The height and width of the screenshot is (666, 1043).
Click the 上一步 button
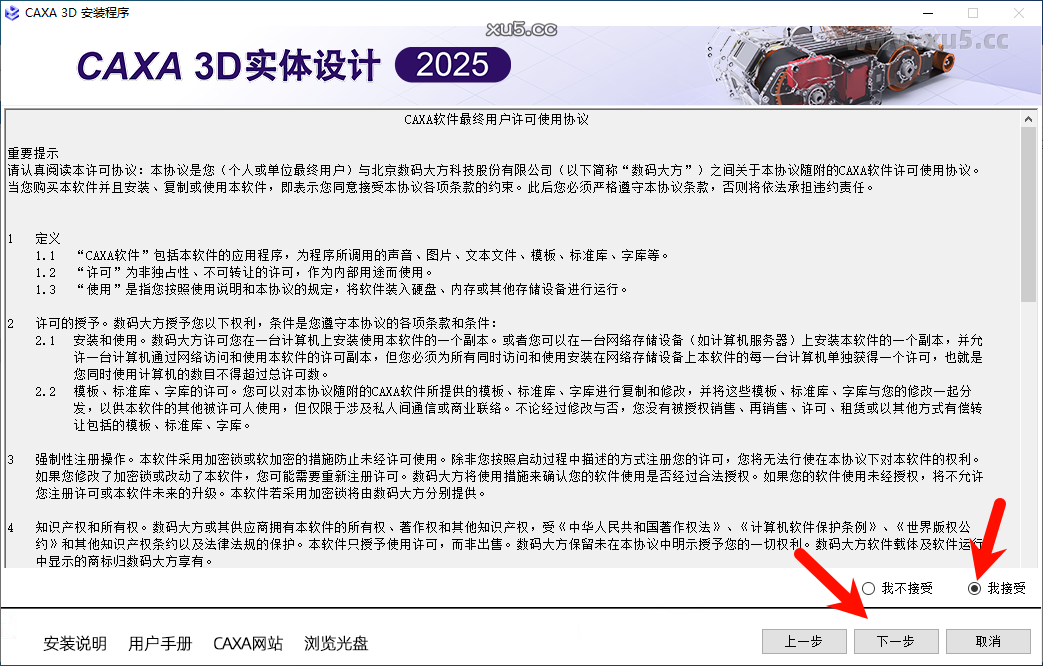pyautogui.click(x=804, y=641)
